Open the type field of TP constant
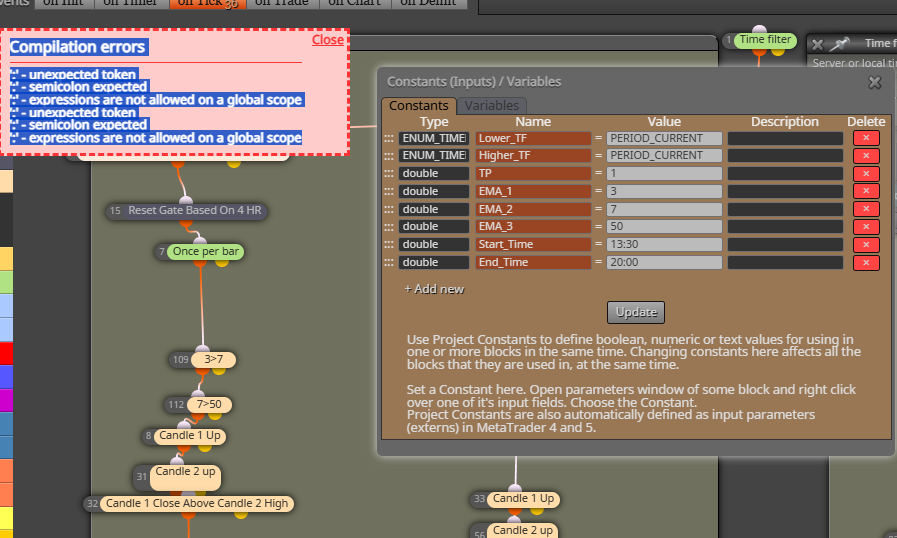This screenshot has width=897, height=538. pos(434,173)
